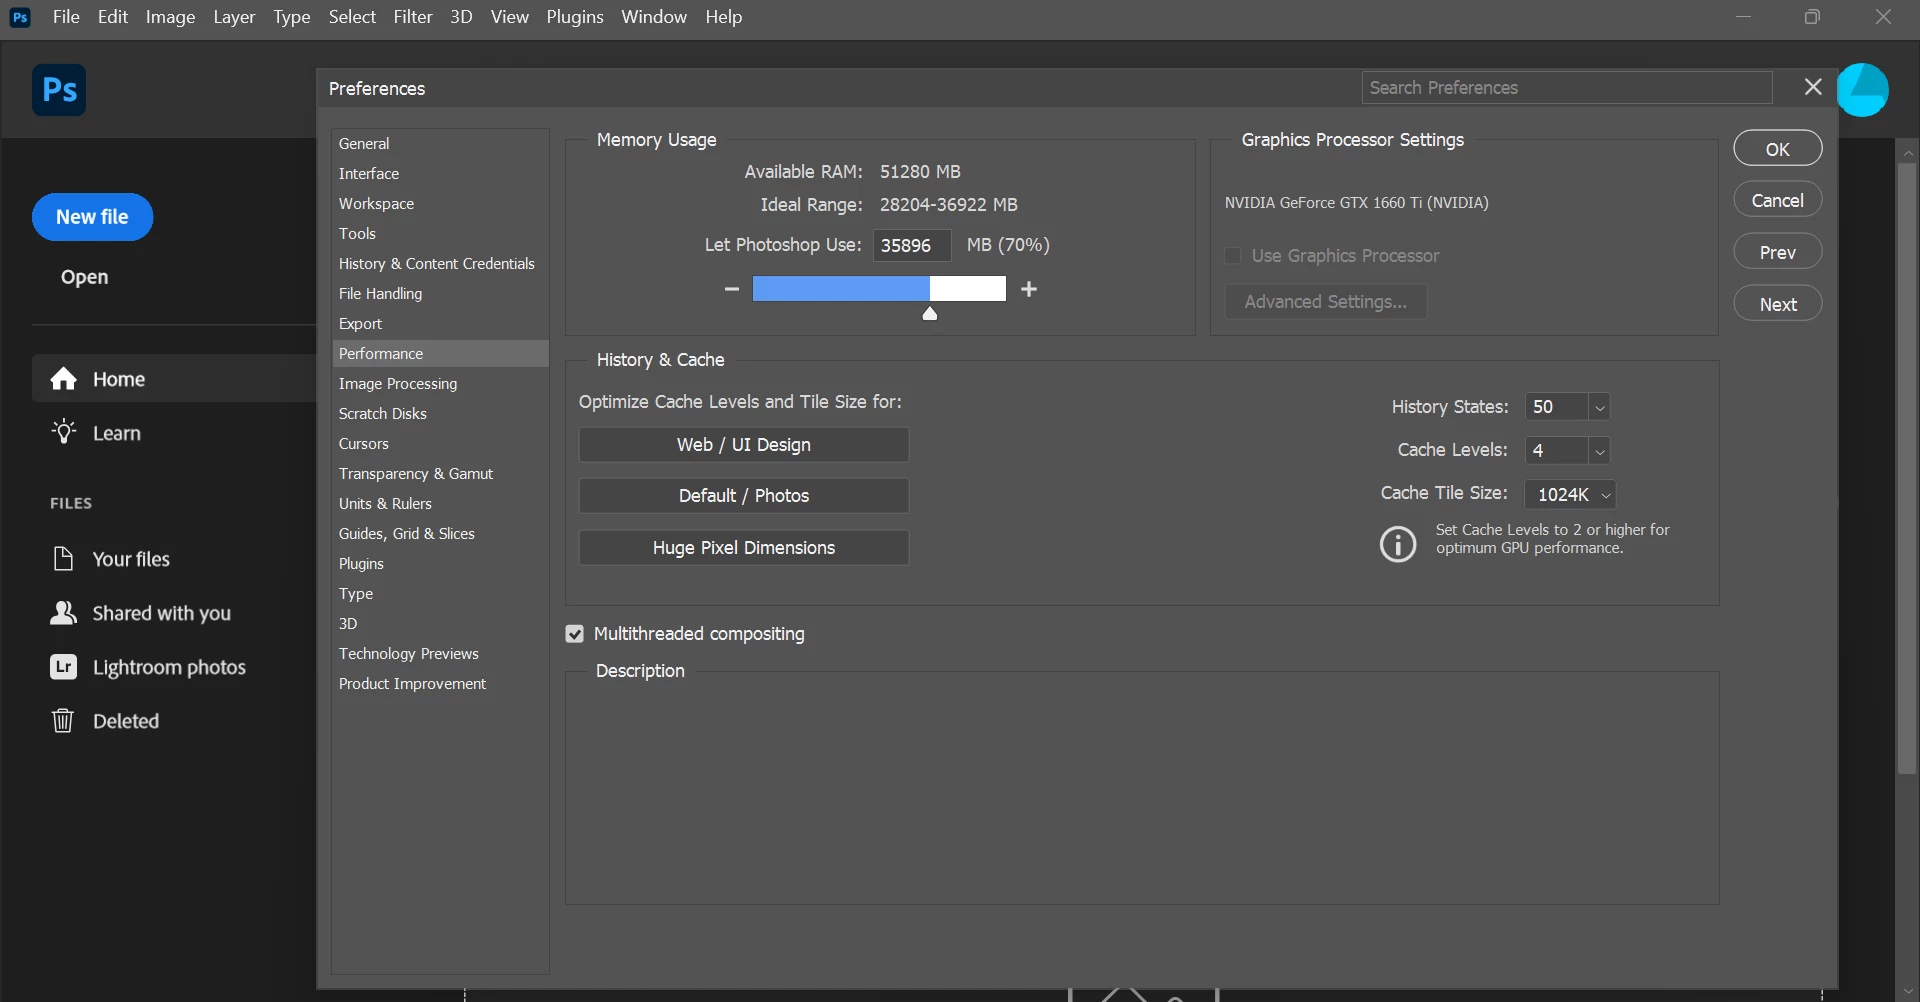
Task: Select File Handling category
Action: click(x=440, y=294)
